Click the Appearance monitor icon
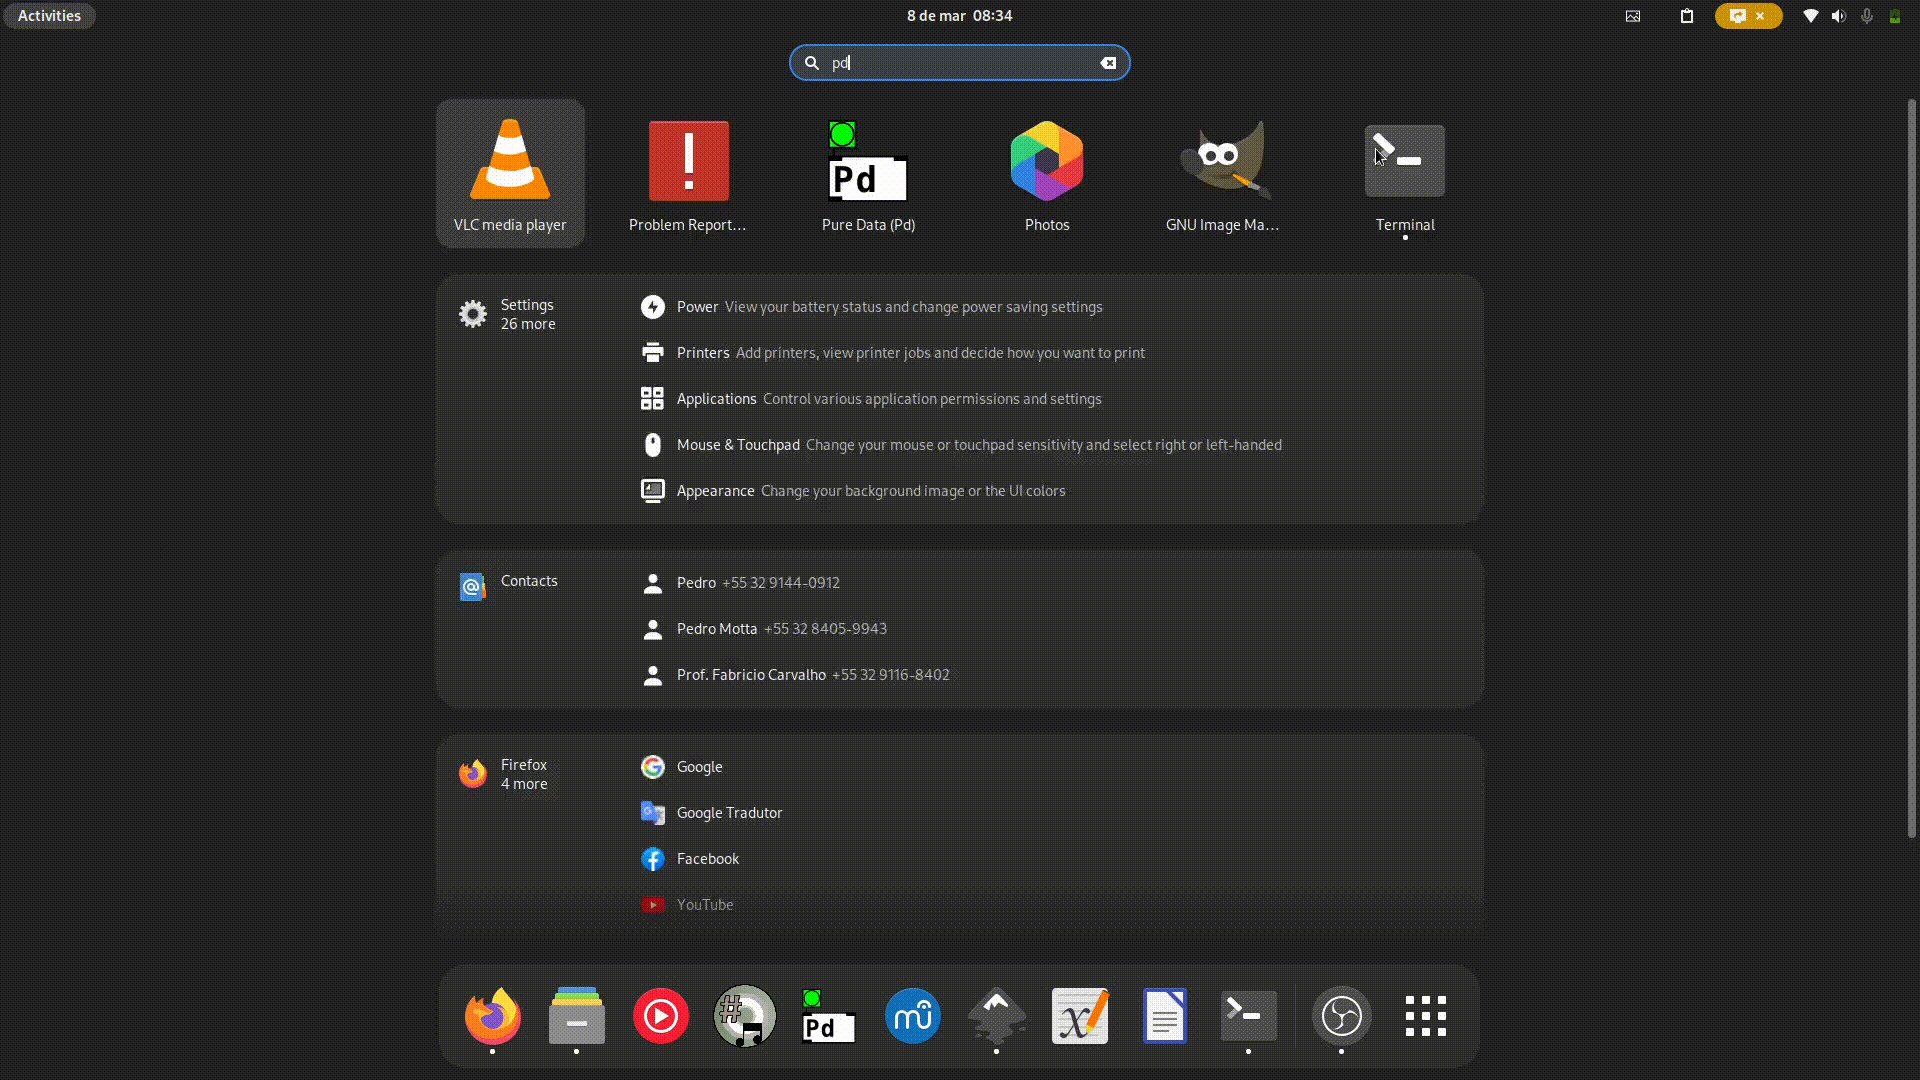Screen dimensions: 1920x1080 coord(653,491)
